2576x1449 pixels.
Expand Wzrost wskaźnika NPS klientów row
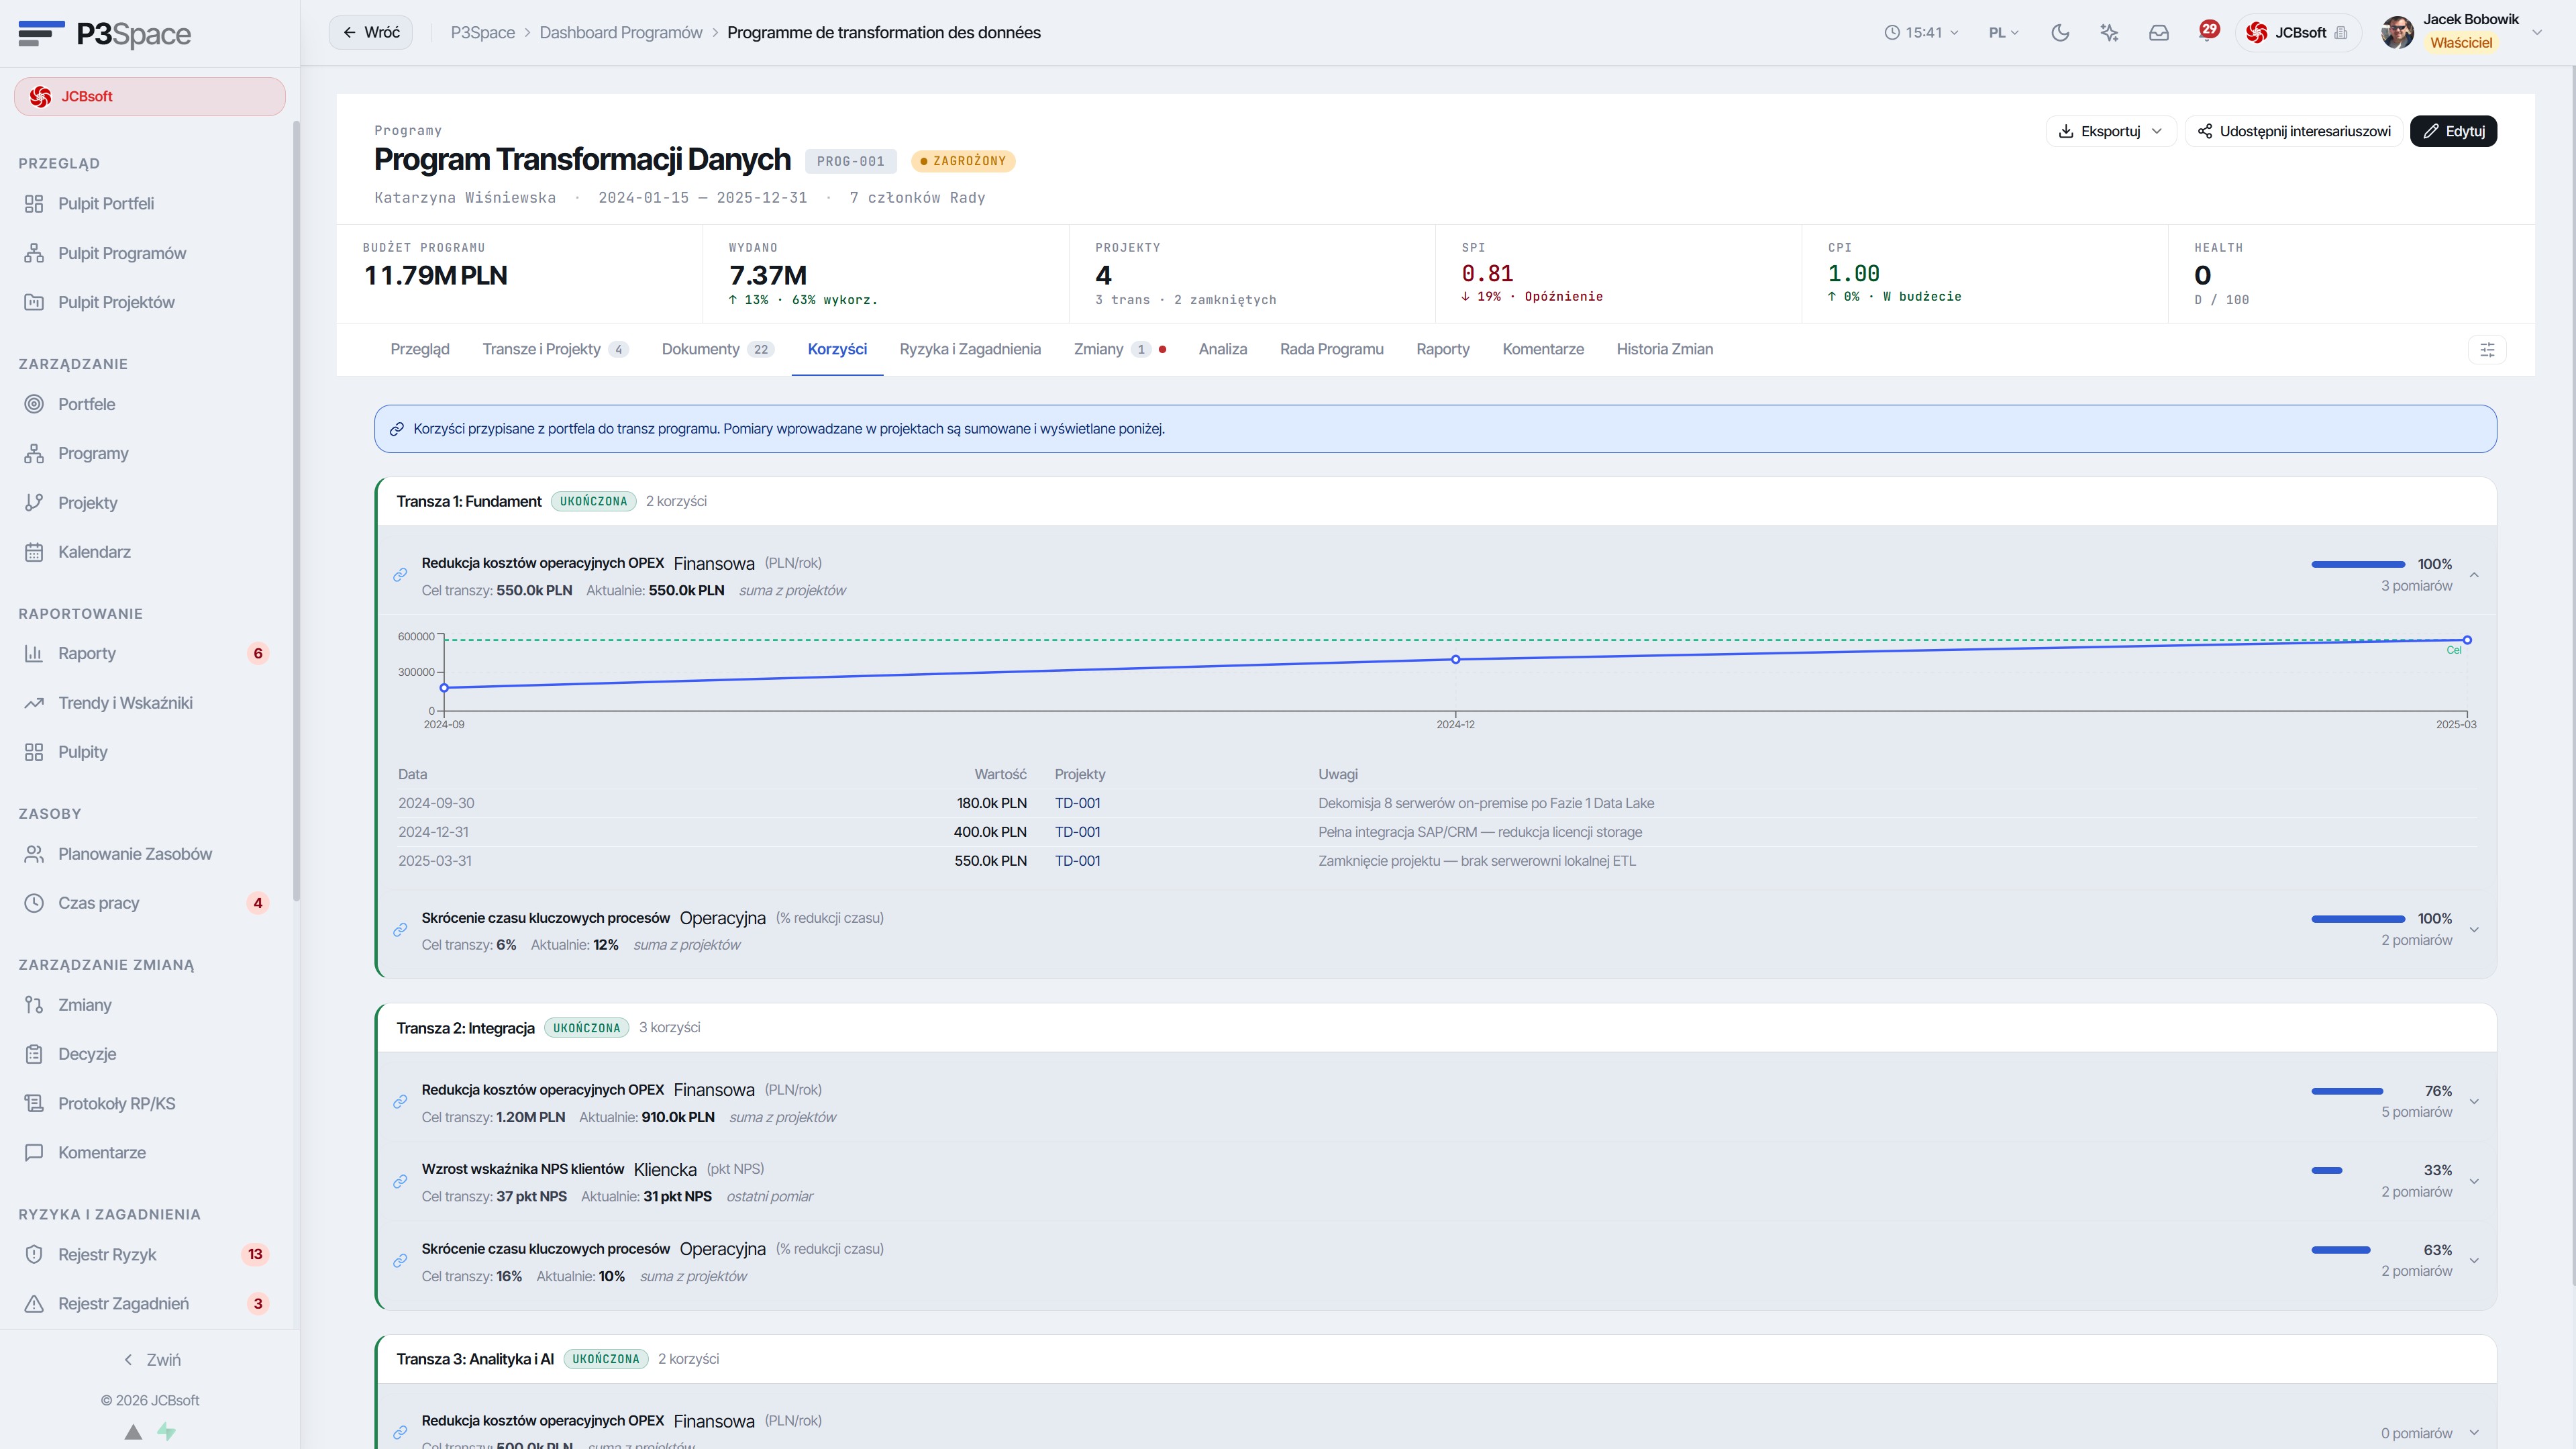(x=2474, y=1182)
